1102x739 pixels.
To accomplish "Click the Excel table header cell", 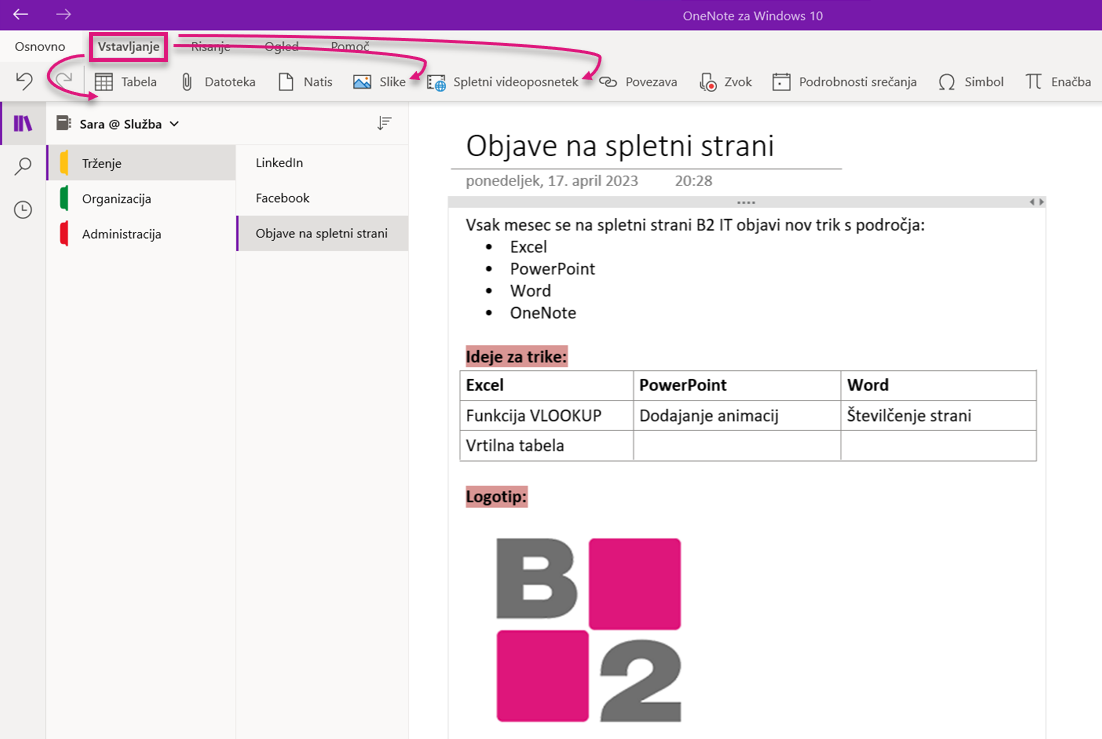I will [x=547, y=385].
